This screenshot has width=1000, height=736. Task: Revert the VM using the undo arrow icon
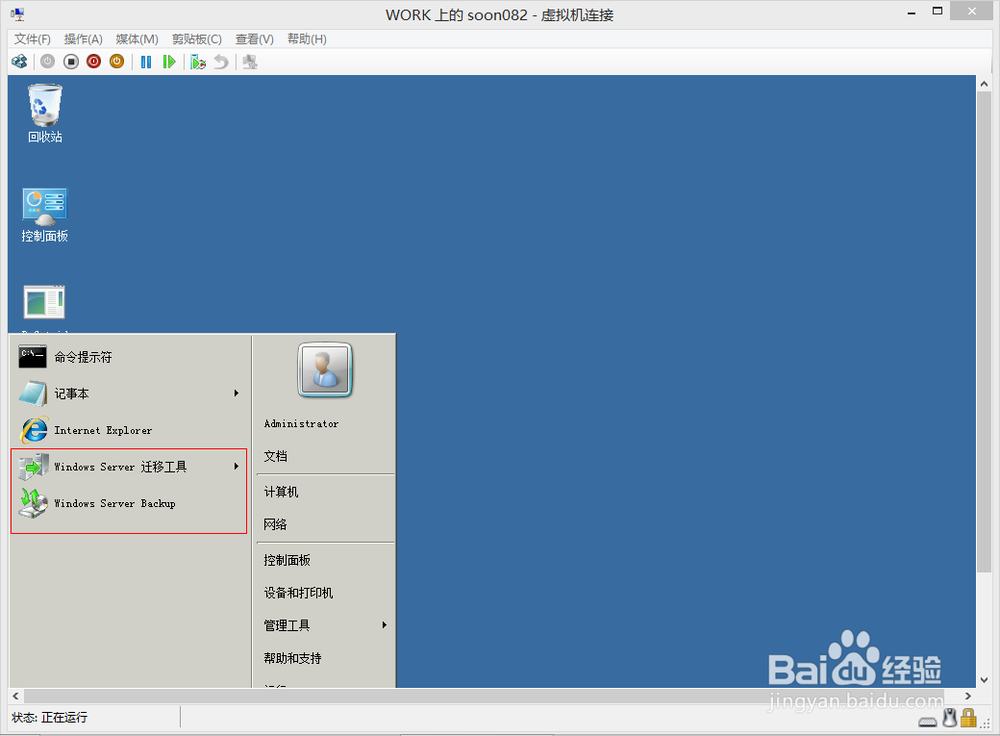[x=221, y=62]
